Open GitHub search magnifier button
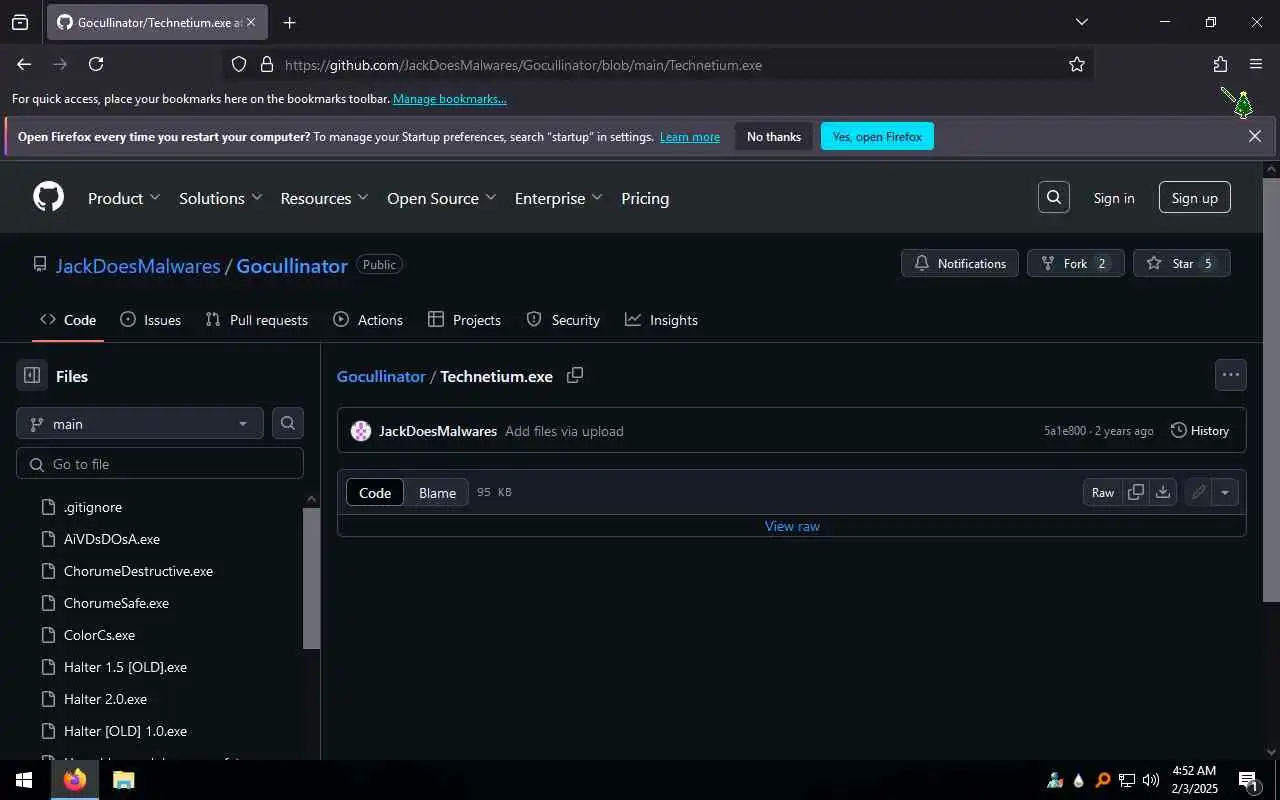 click(x=1054, y=197)
